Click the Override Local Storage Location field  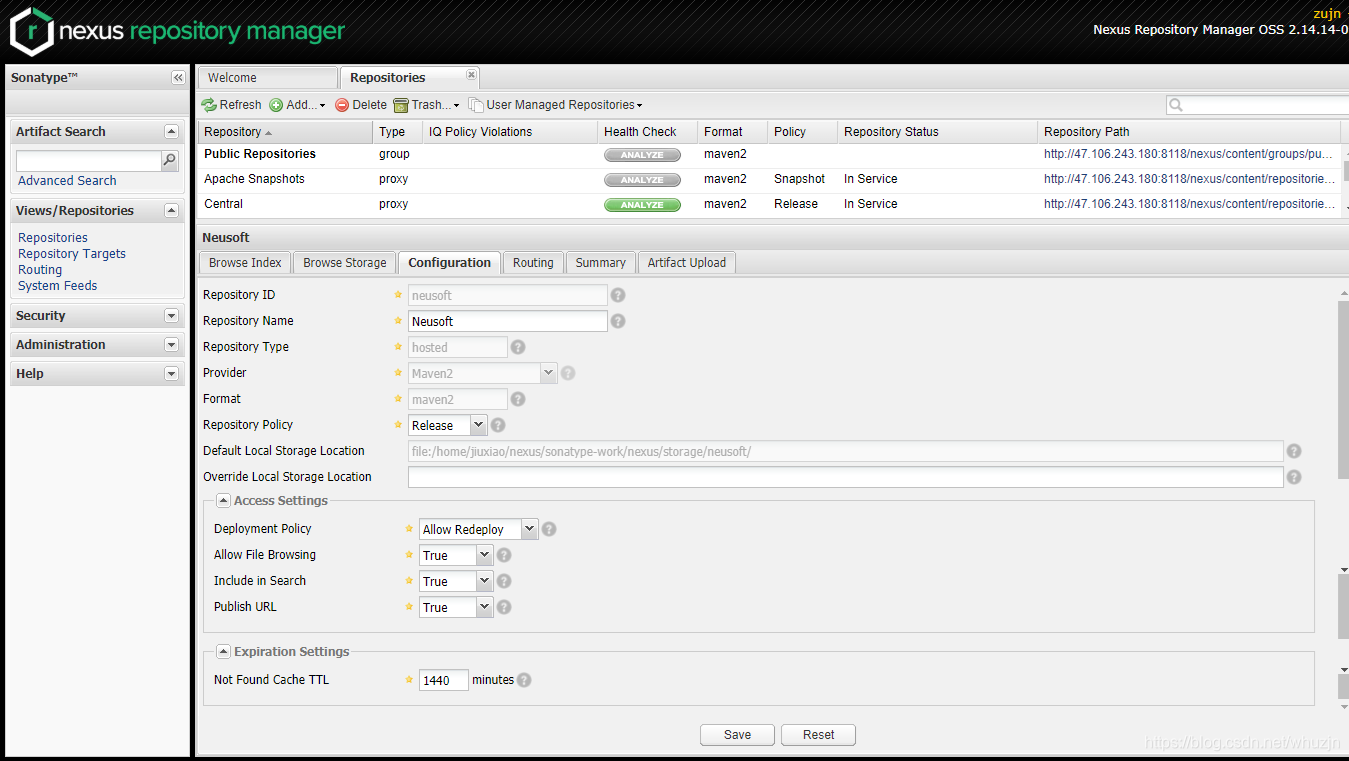point(846,477)
